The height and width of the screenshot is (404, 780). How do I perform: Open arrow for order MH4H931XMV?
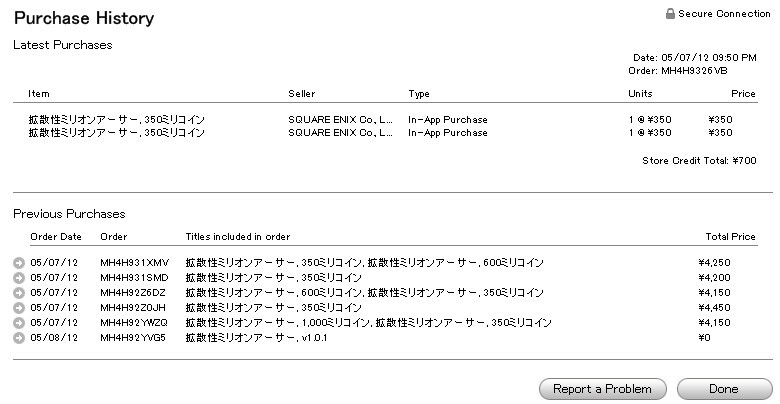(19, 263)
